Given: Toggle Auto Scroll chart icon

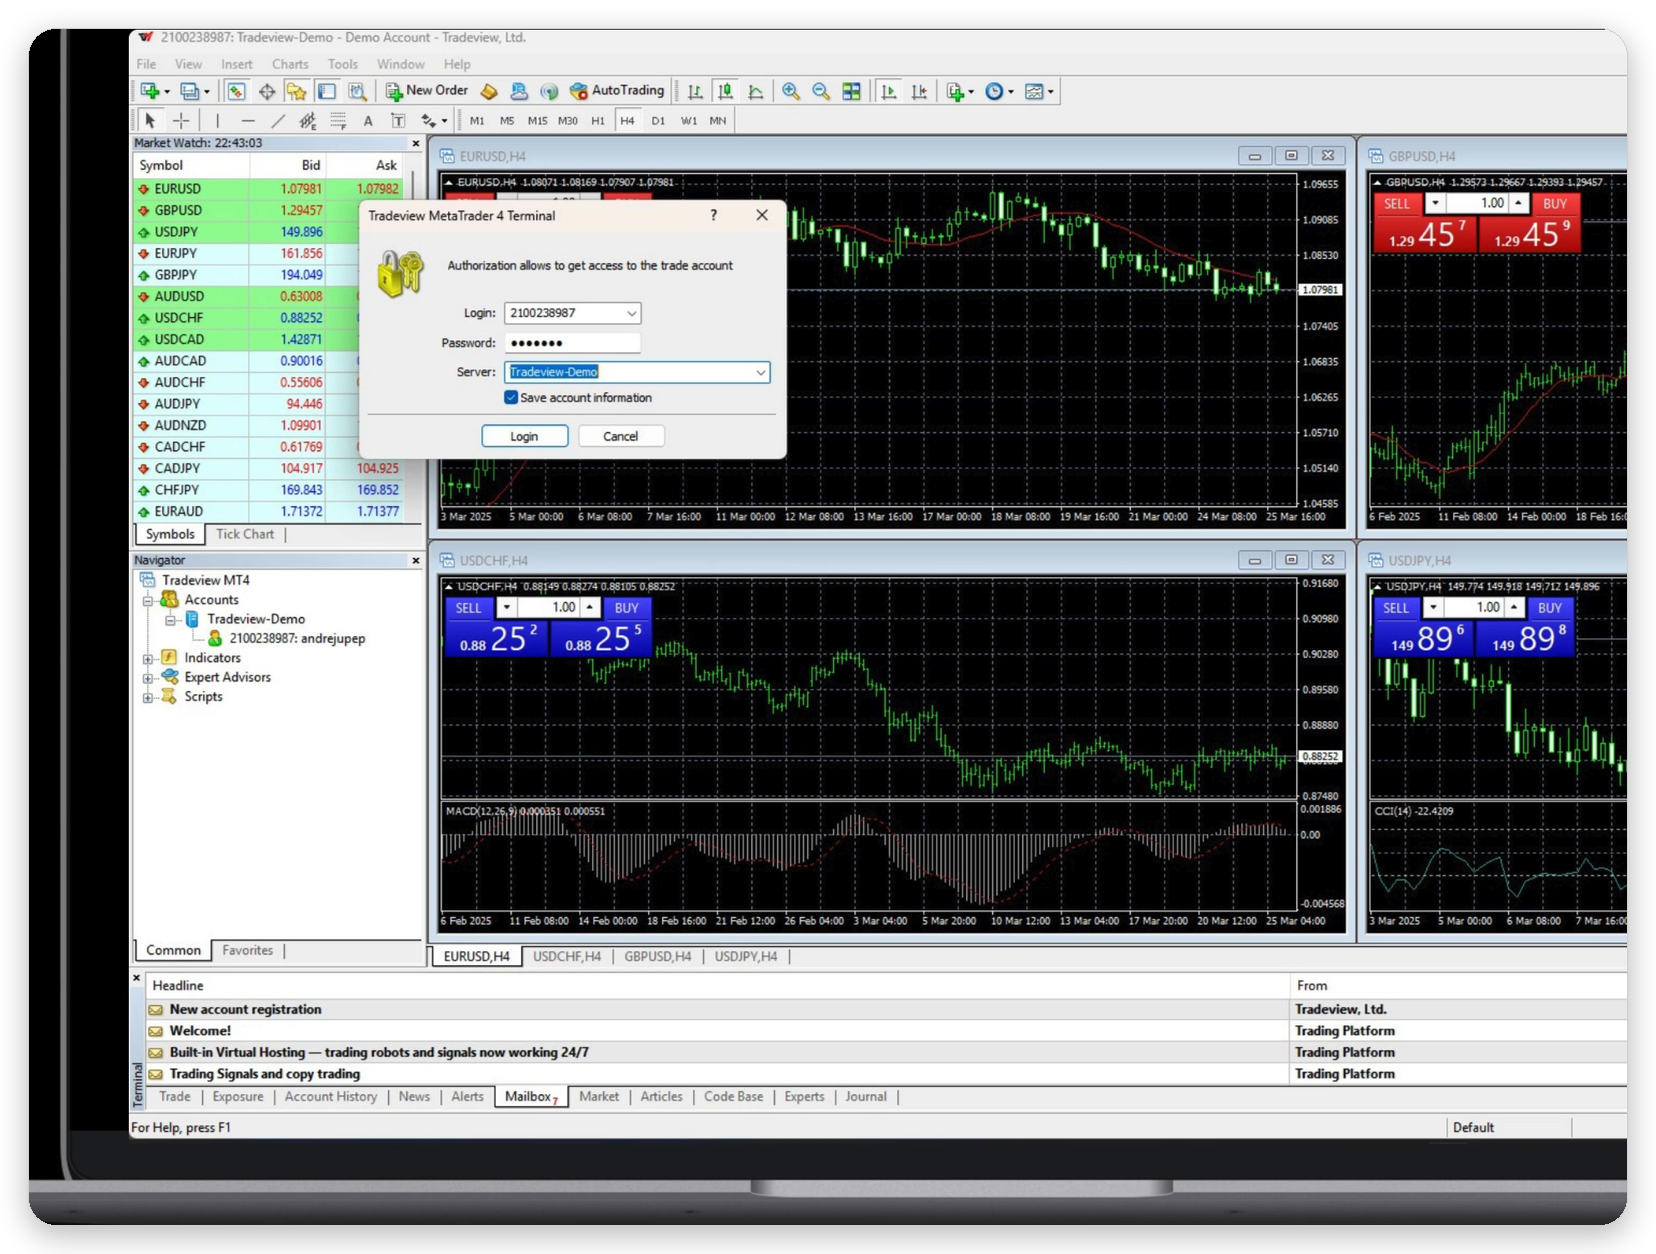Looking at the screenshot, I should coord(888,91).
